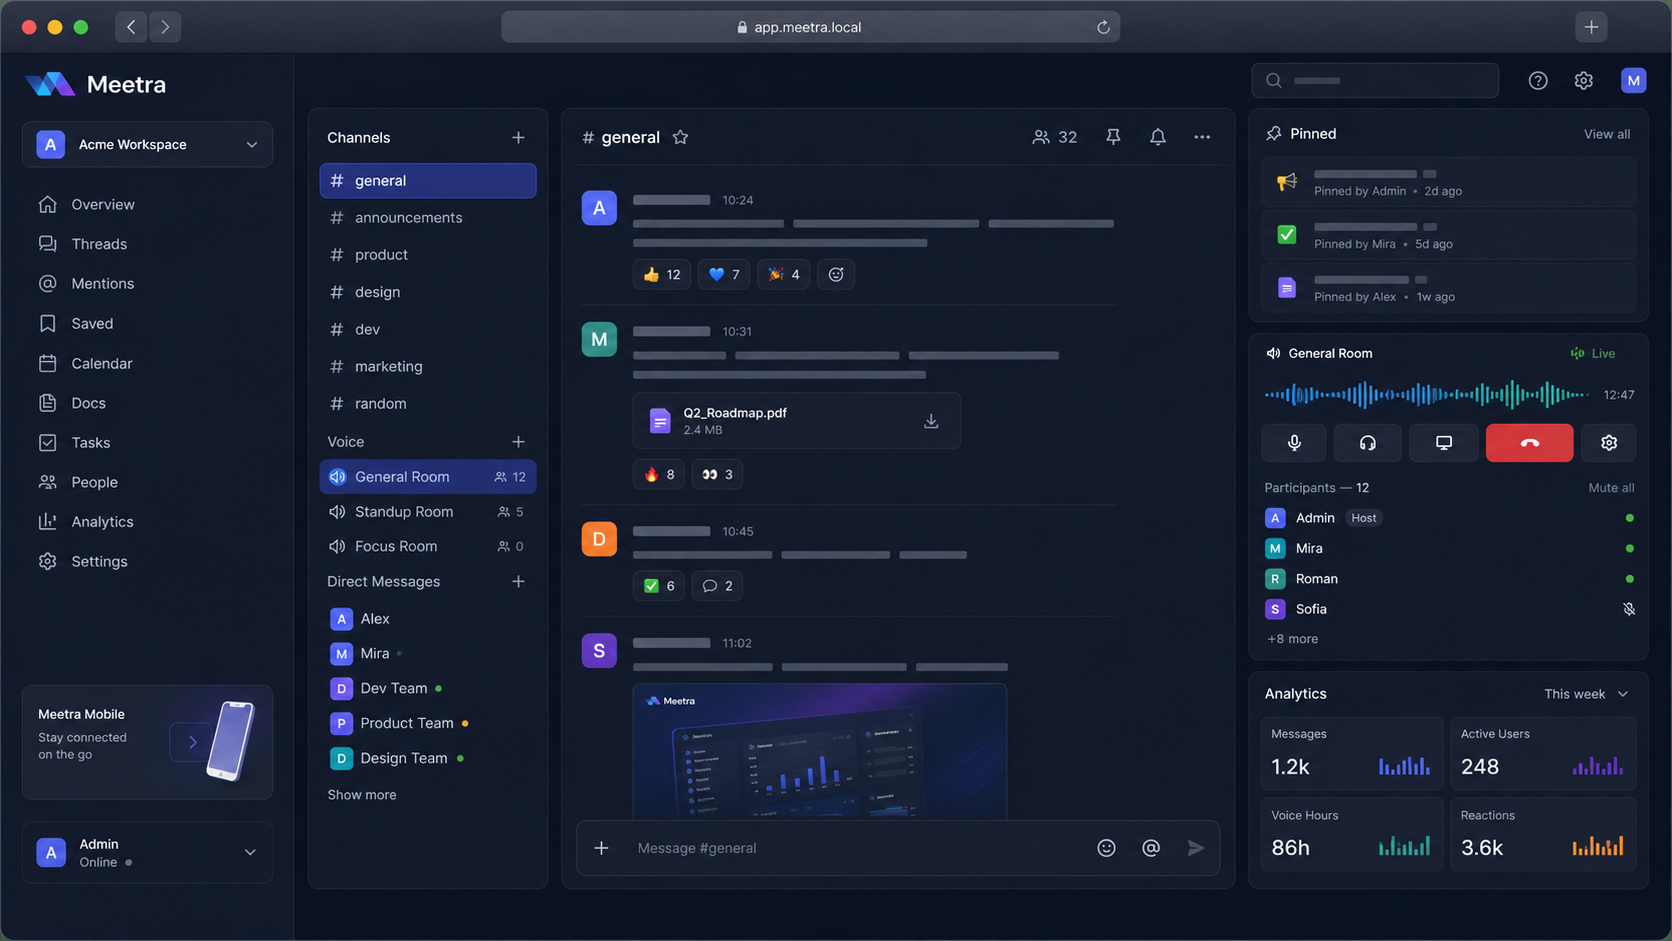Open the help icon
1672x941 pixels.
[1538, 81]
